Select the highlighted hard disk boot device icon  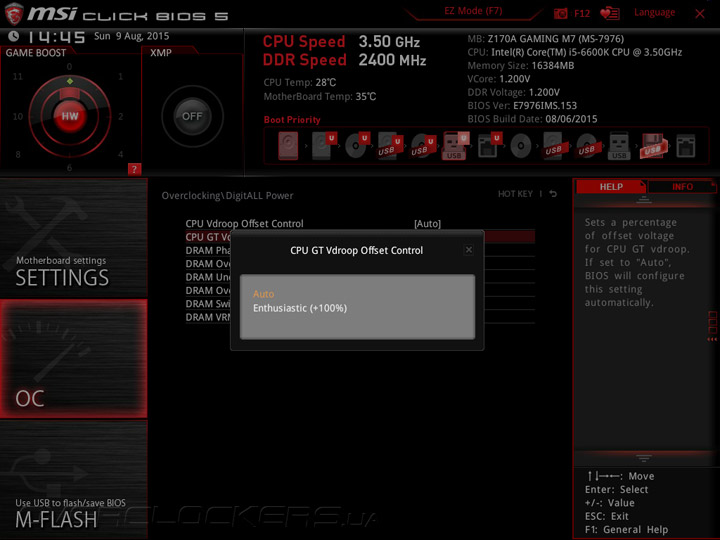288,146
